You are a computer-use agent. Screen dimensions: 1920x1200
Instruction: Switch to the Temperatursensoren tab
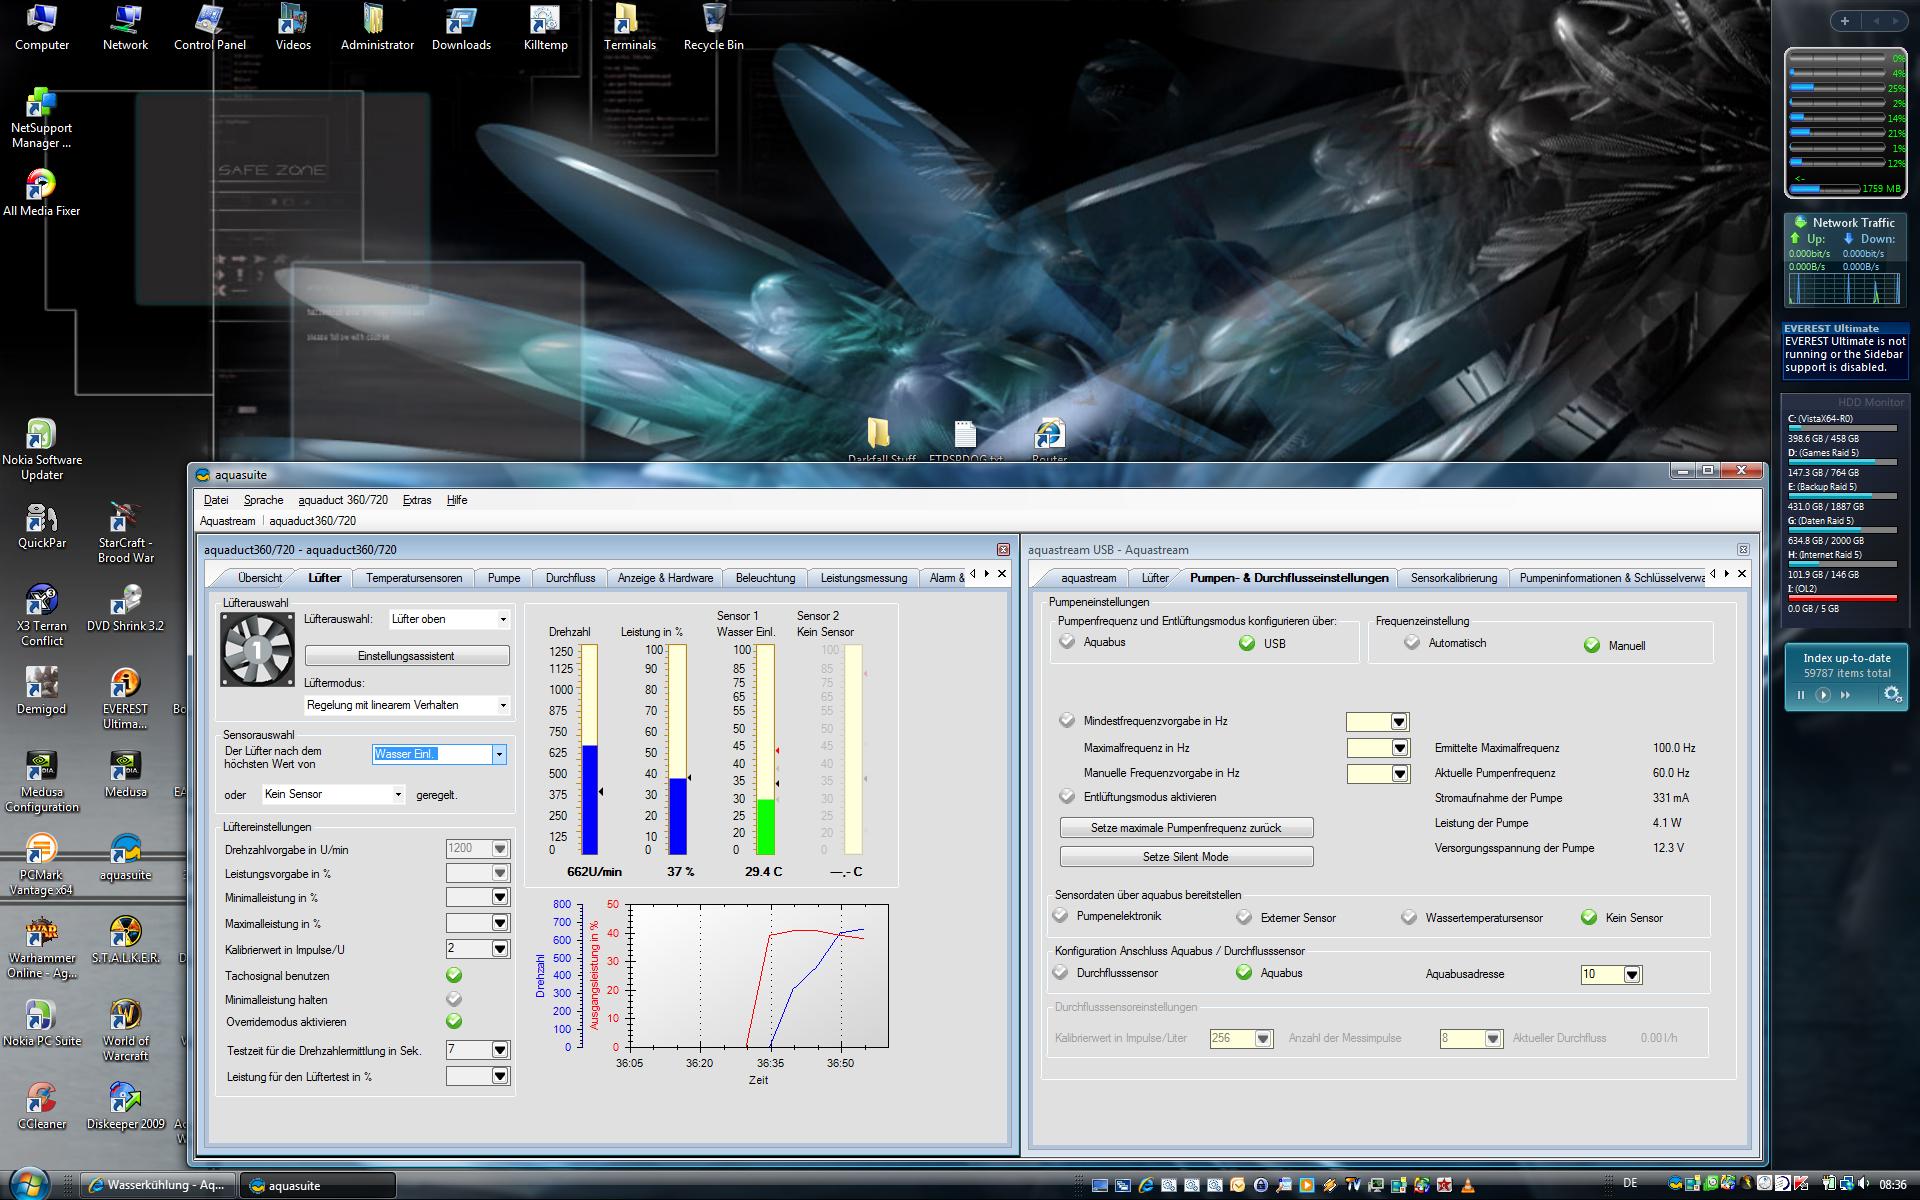tap(414, 578)
